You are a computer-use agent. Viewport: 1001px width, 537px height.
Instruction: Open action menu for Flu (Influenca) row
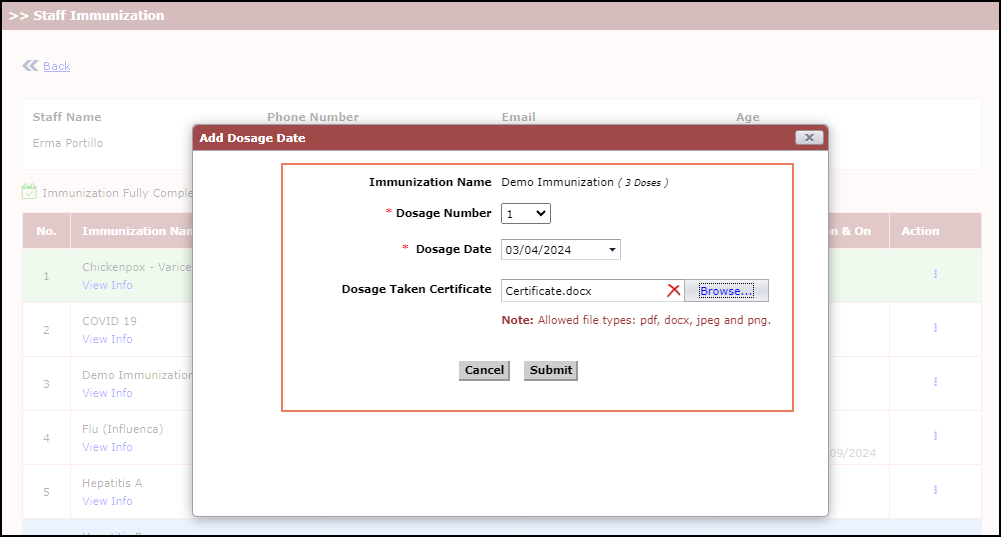tap(935, 436)
